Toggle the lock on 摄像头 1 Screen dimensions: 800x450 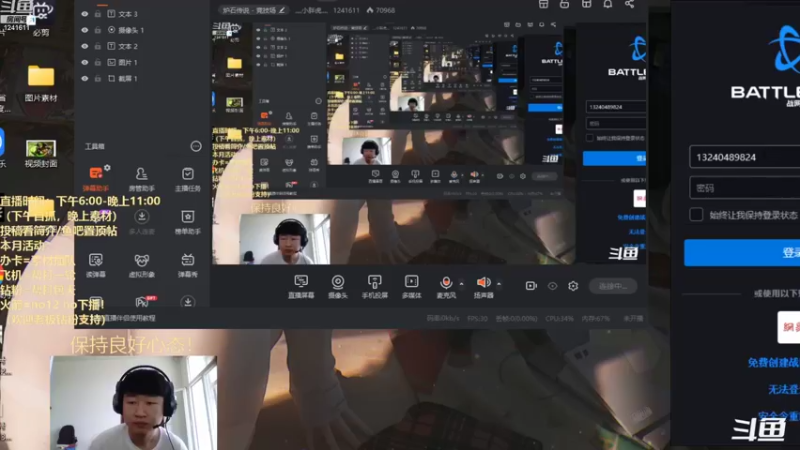point(97,30)
